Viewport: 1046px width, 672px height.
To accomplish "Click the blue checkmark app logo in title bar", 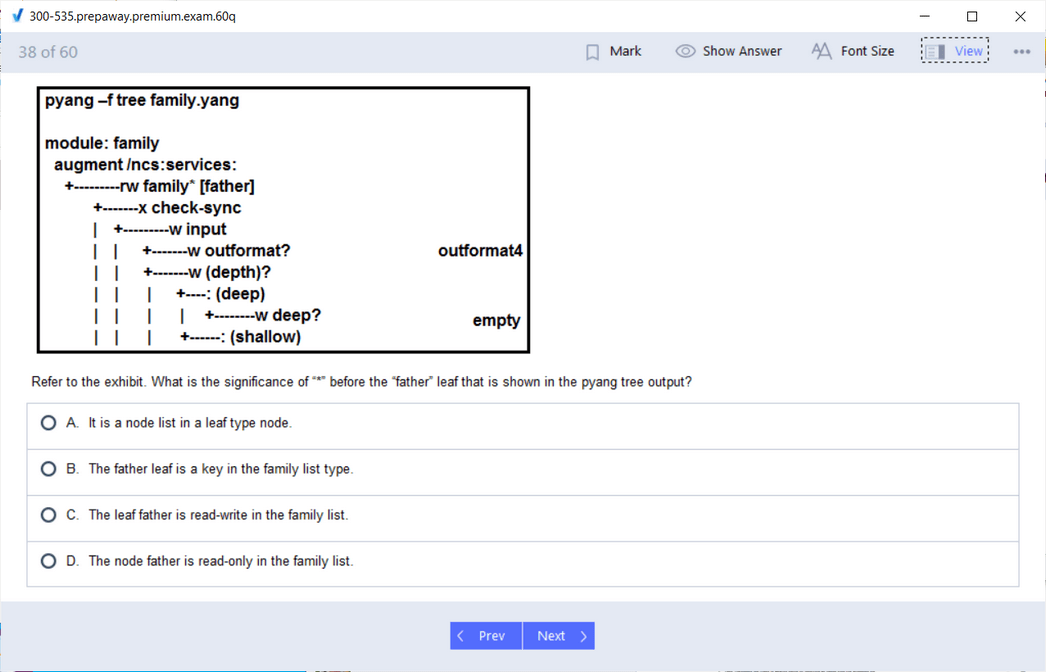I will click(17, 16).
